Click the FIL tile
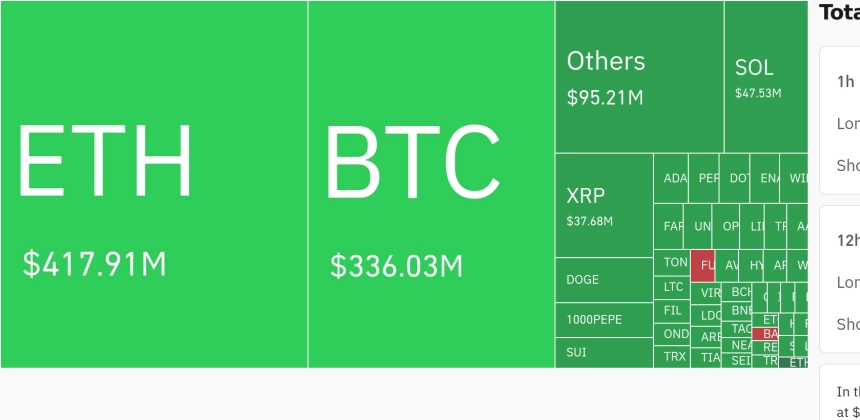The width and height of the screenshot is (860, 420). pos(672,311)
